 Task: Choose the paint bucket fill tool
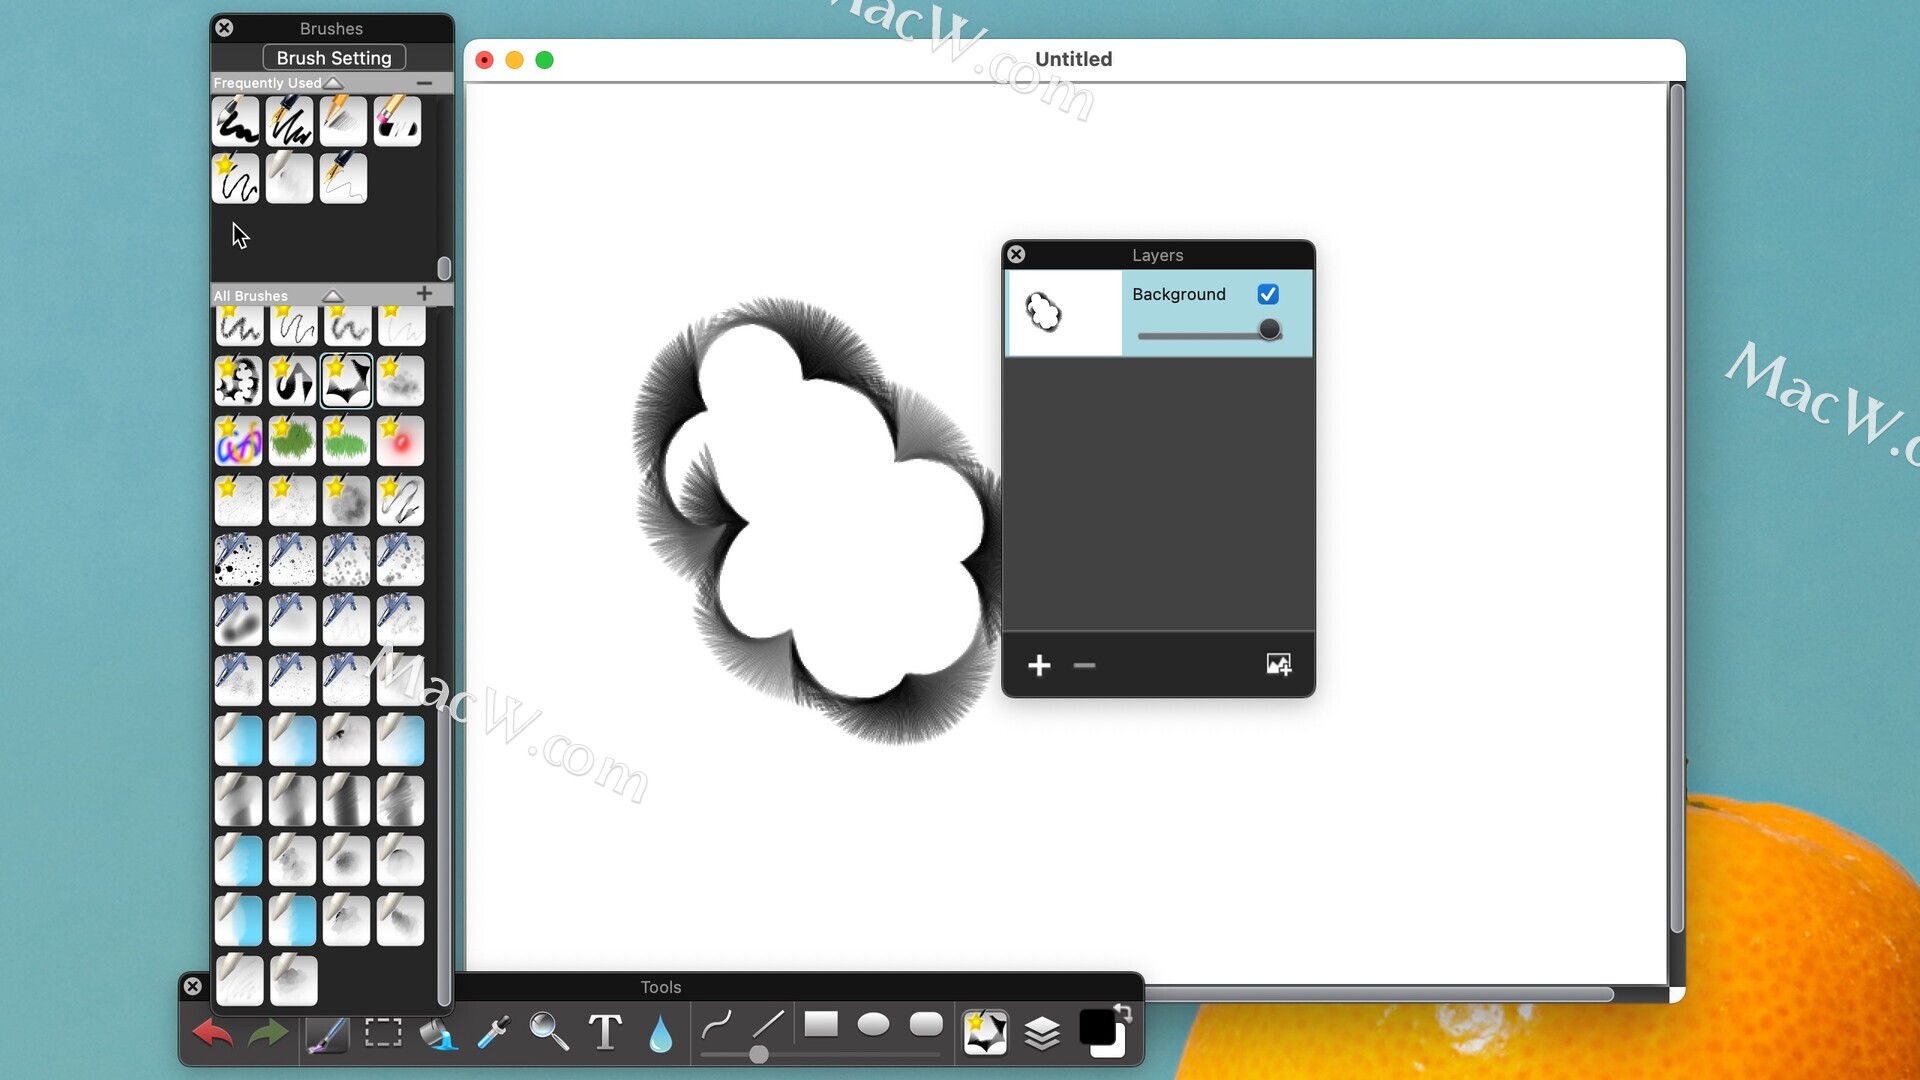(438, 1033)
